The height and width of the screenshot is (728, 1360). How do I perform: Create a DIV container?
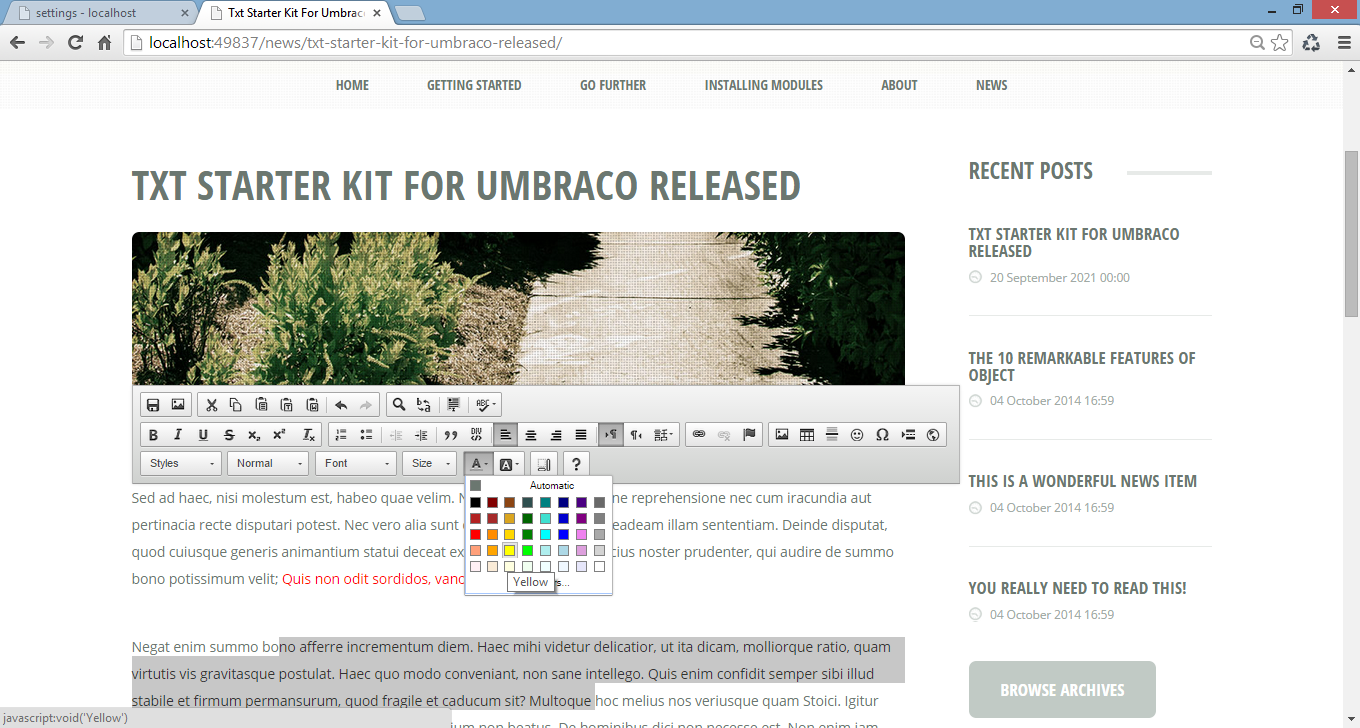point(476,435)
